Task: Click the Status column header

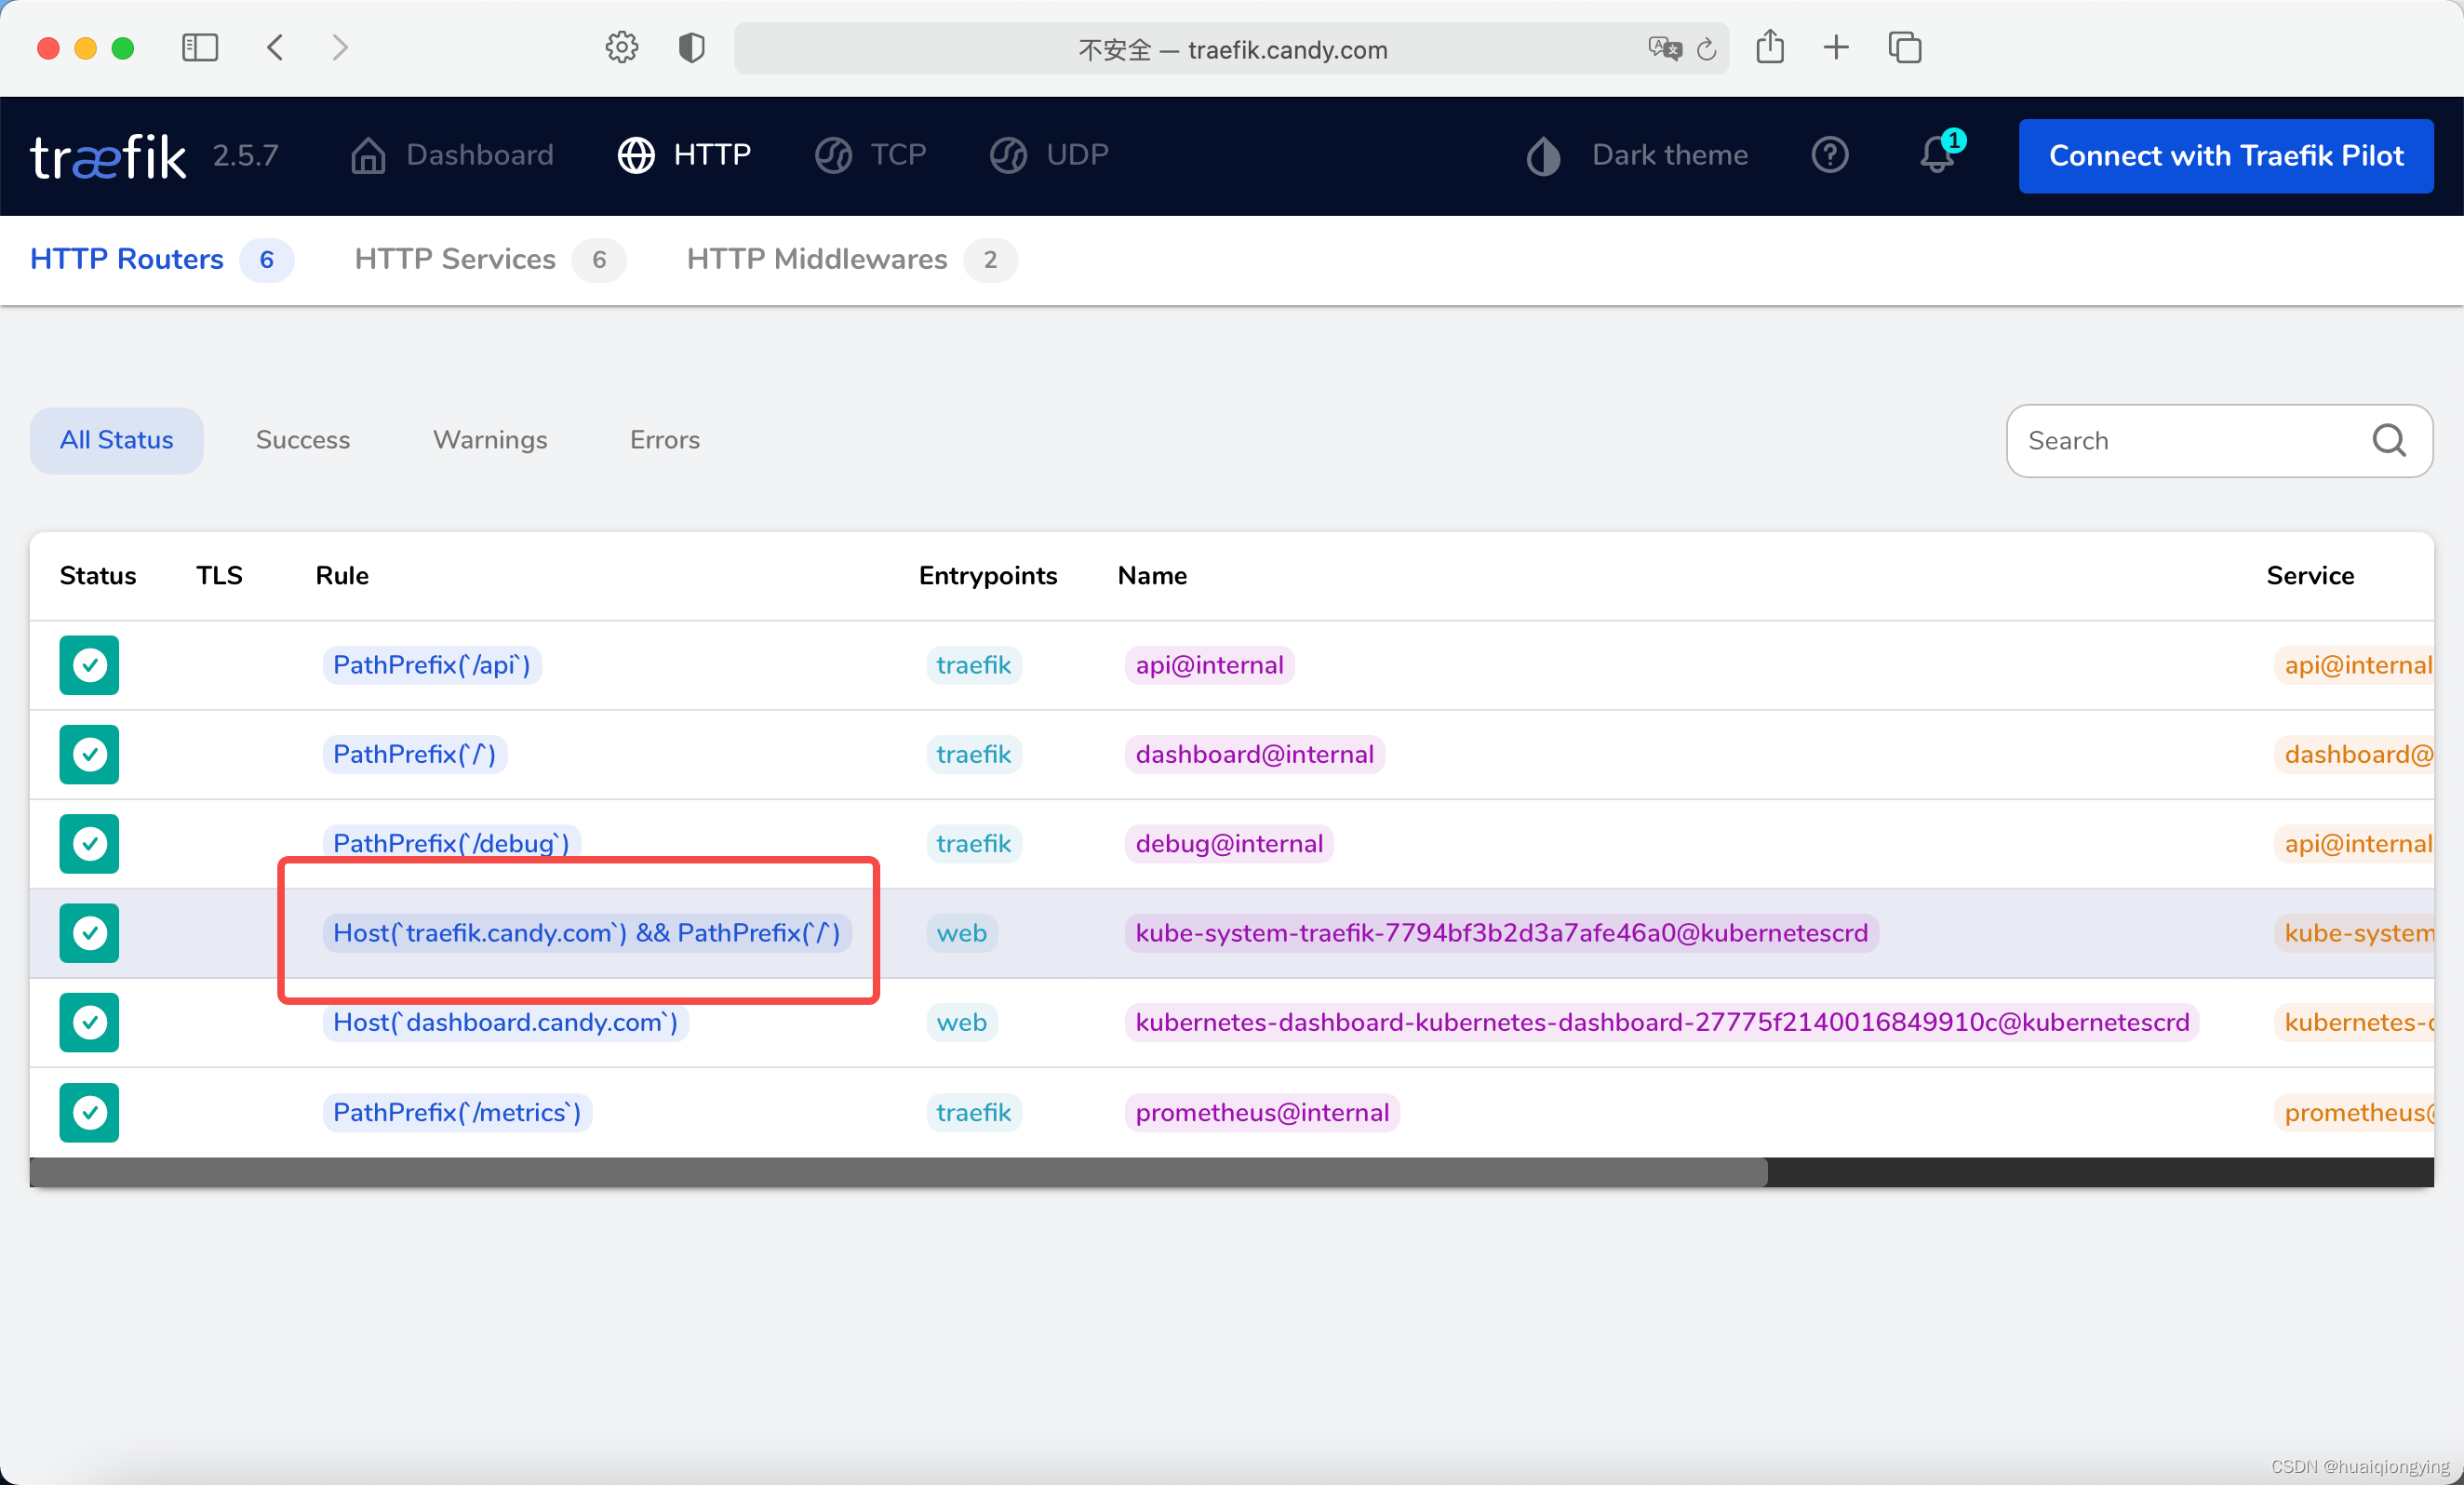Action: click(x=98, y=575)
